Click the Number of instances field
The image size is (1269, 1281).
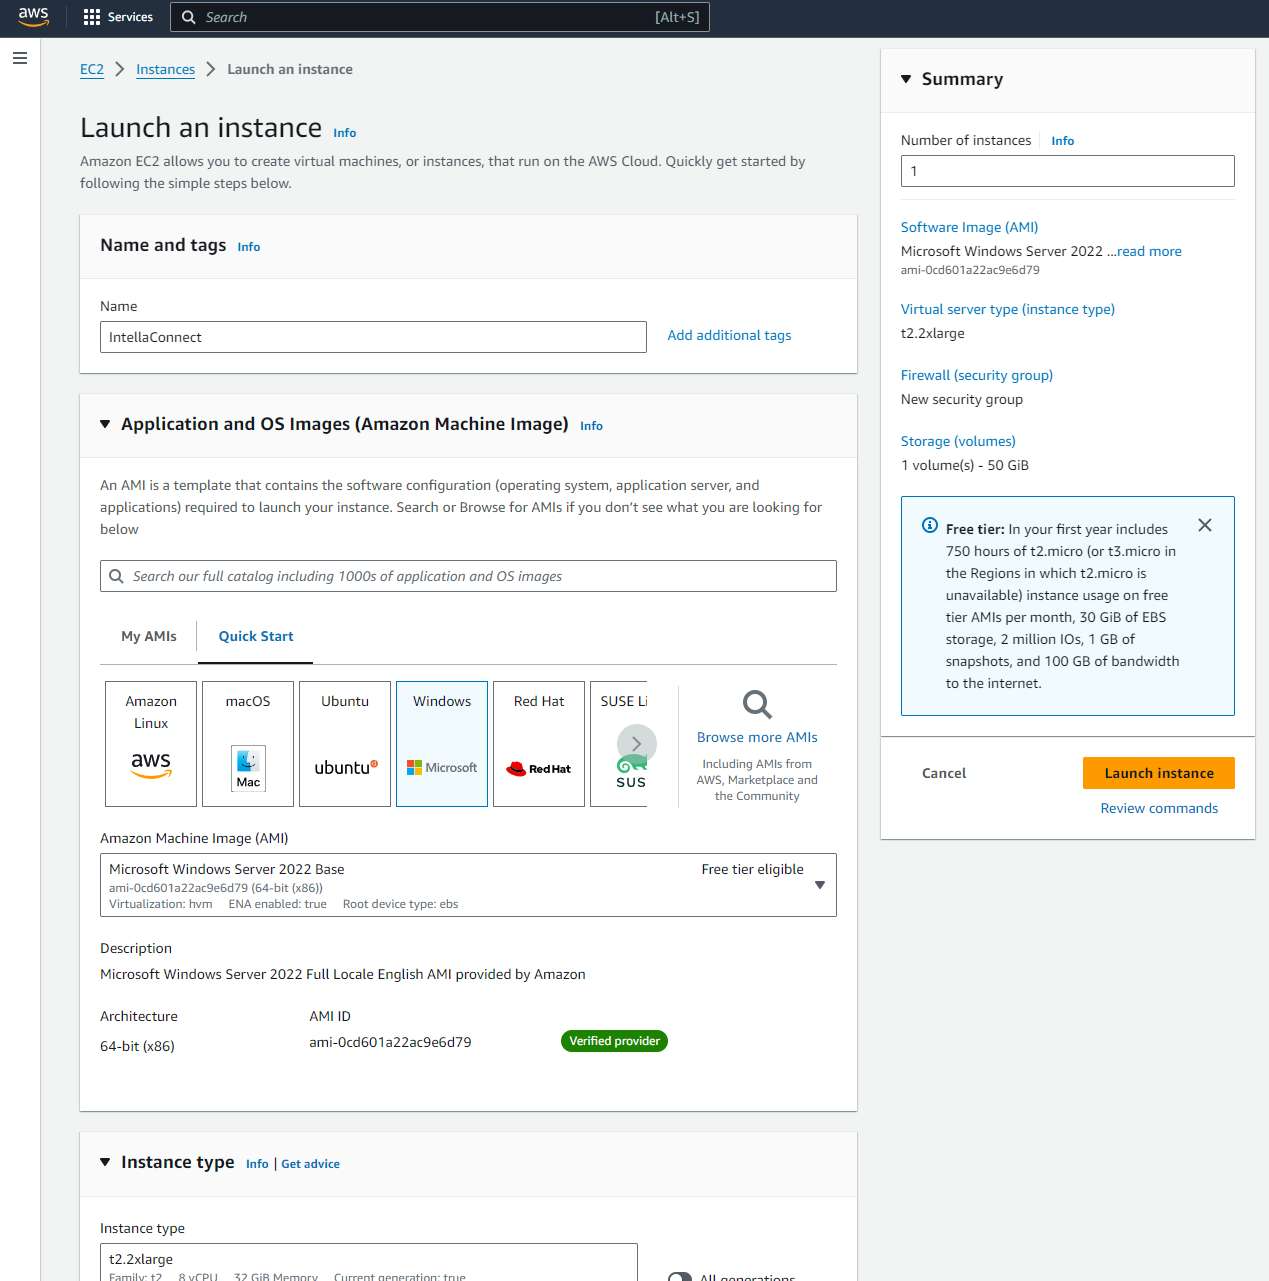[x=1067, y=171]
